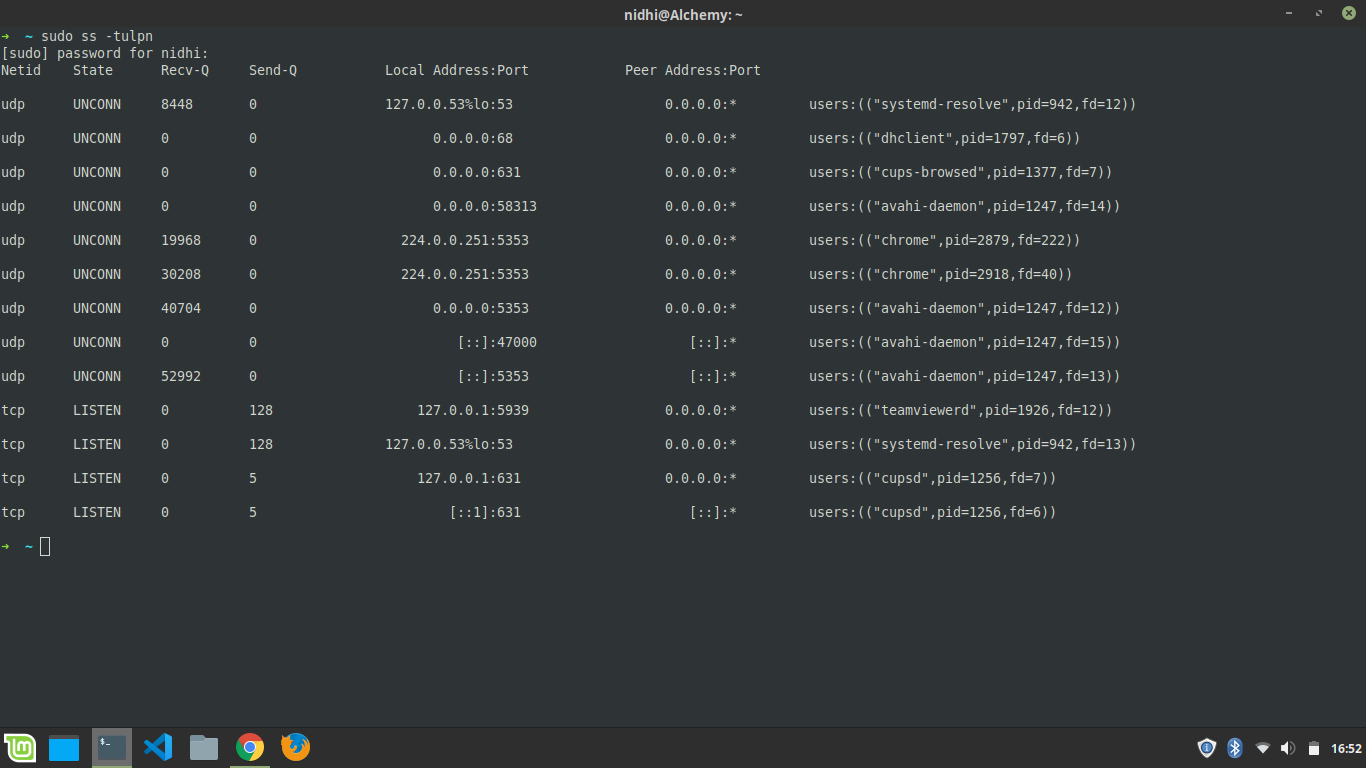The height and width of the screenshot is (768, 1366).
Task: Click users entry cups-browsed pid=1377
Action: click(x=961, y=172)
